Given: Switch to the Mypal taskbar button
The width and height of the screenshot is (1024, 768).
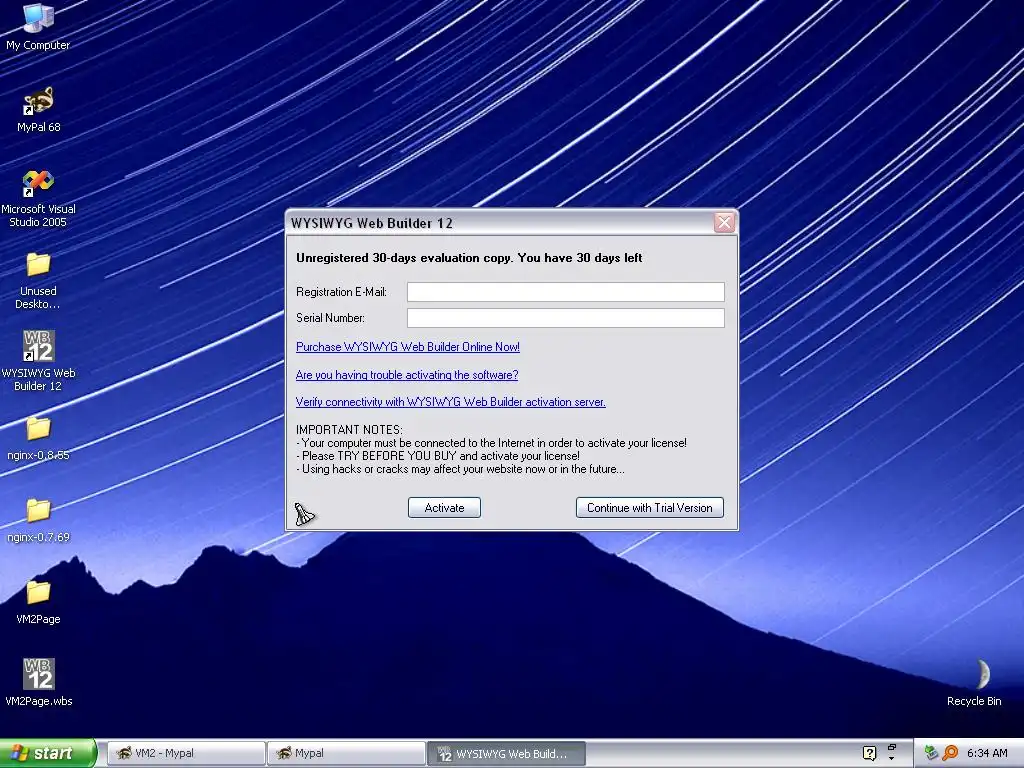Looking at the screenshot, I should pos(346,753).
